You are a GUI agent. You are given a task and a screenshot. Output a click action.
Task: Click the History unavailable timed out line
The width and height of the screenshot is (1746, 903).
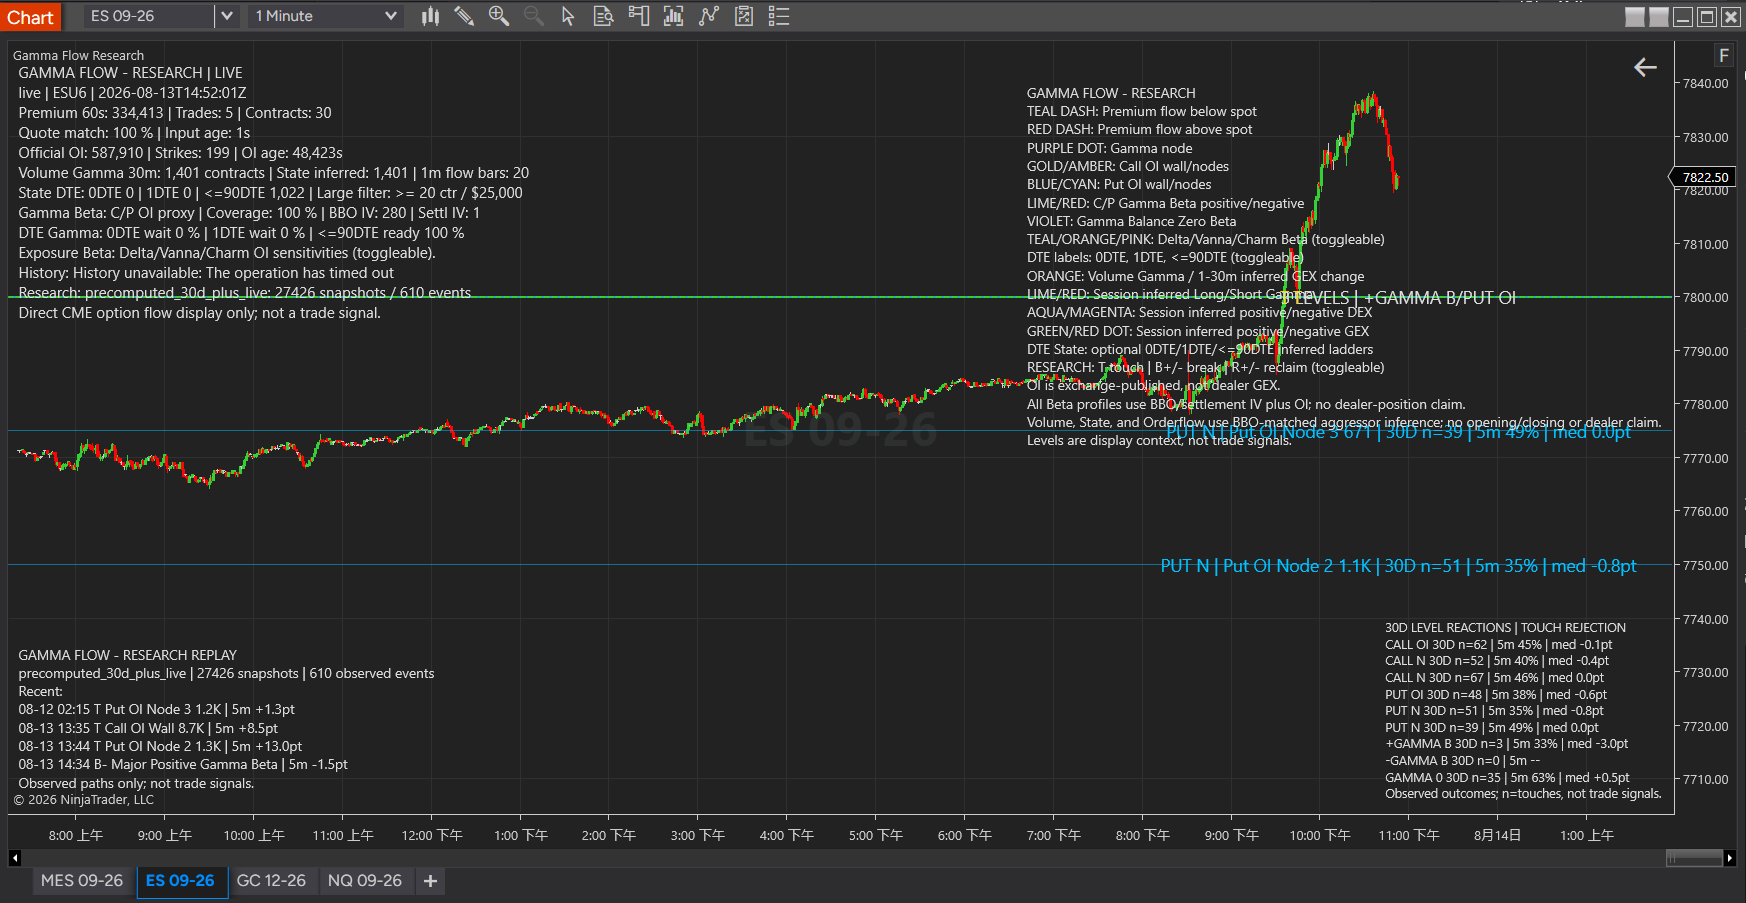tap(206, 273)
